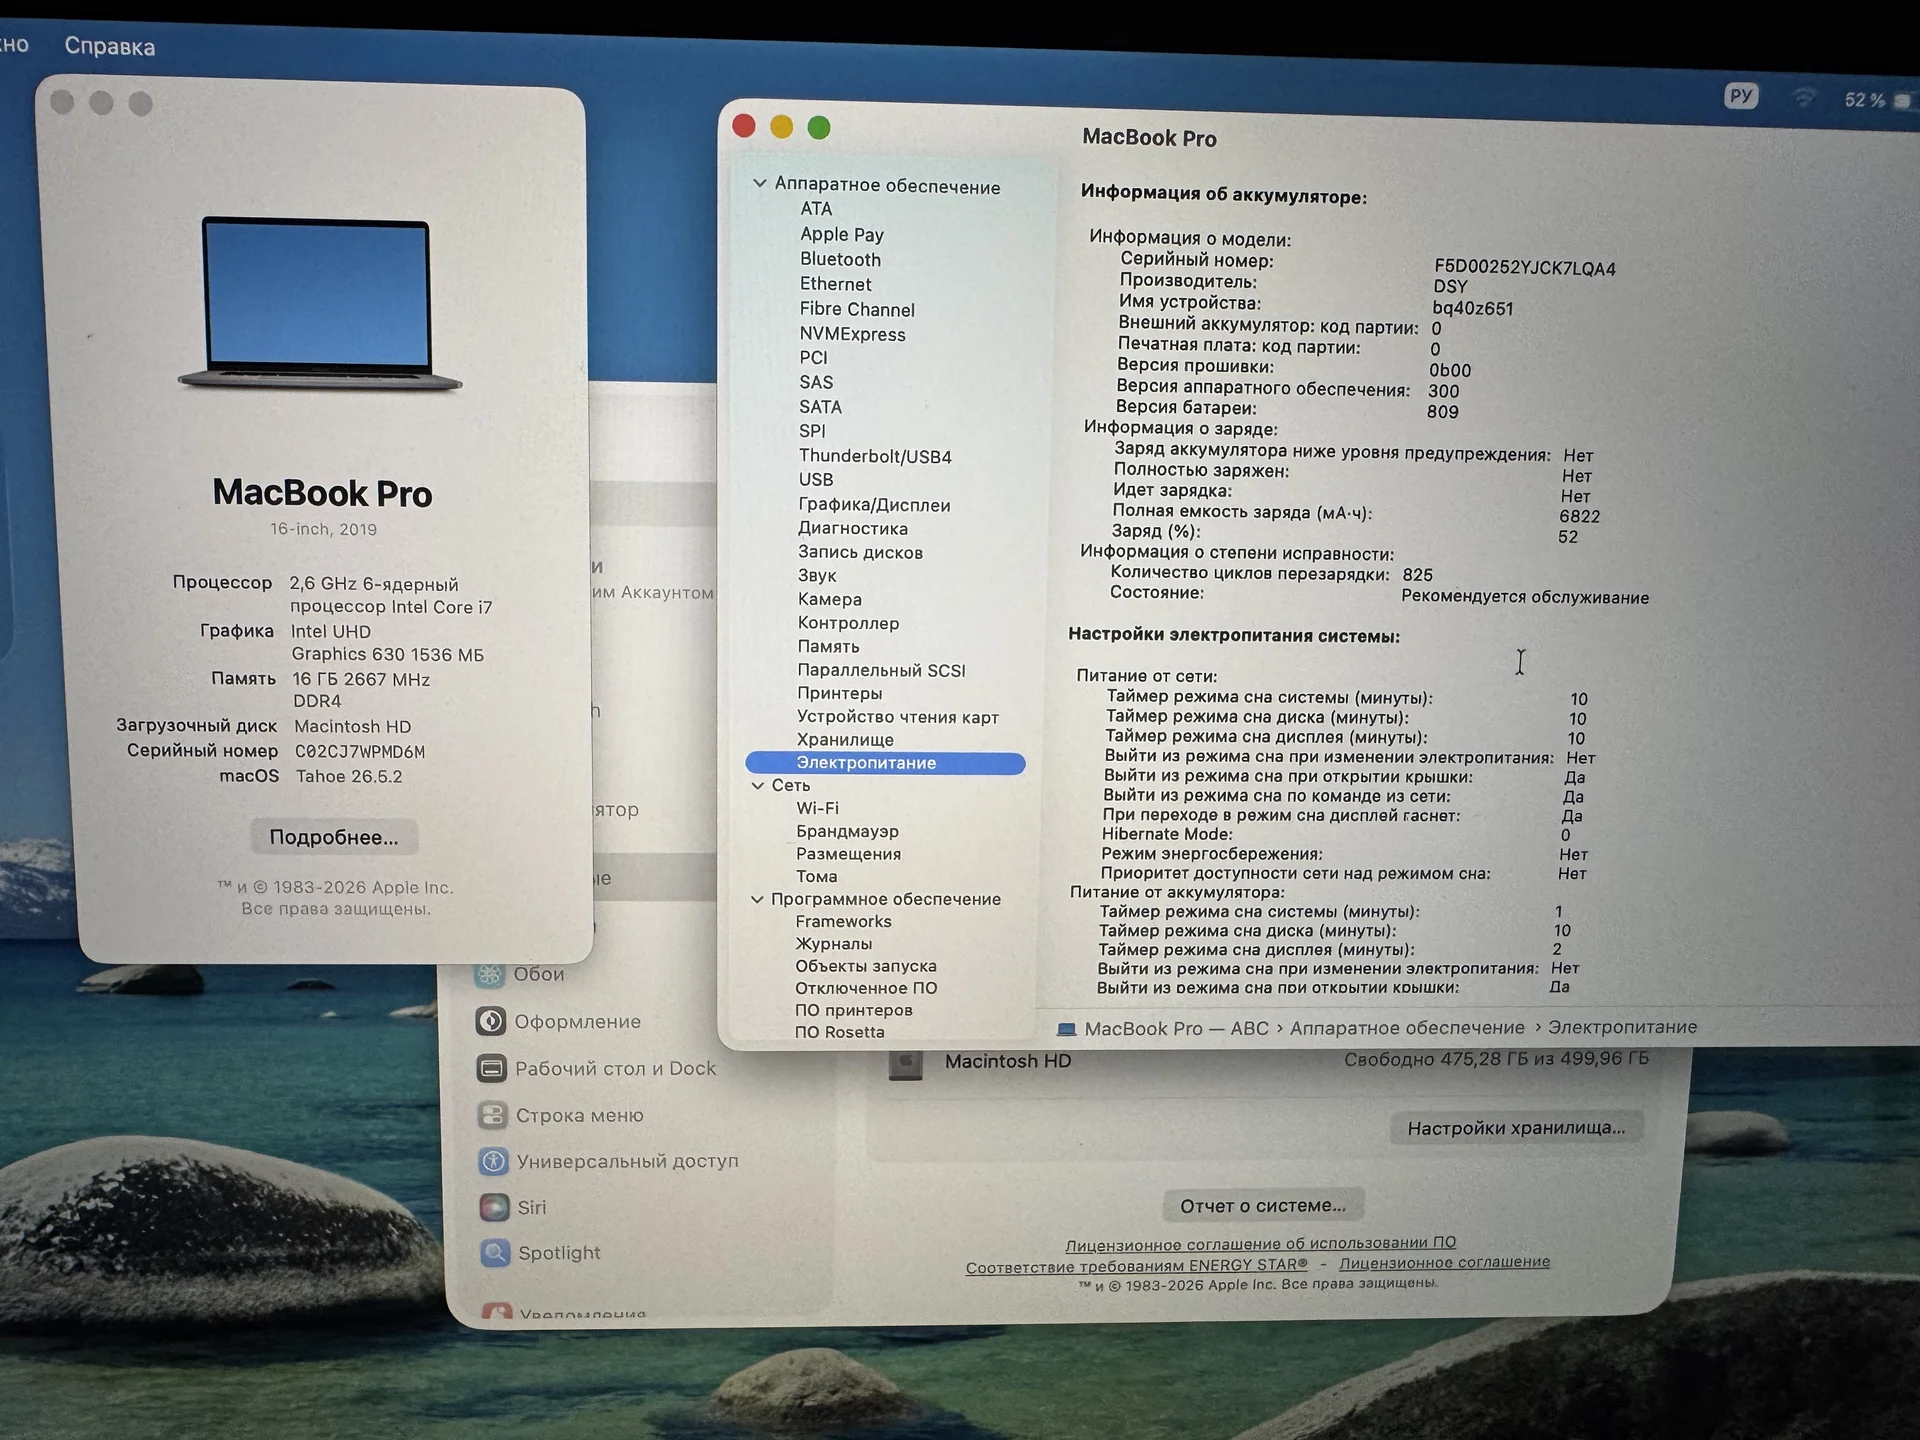Click the MacBook Pro laptop image

(x=319, y=302)
